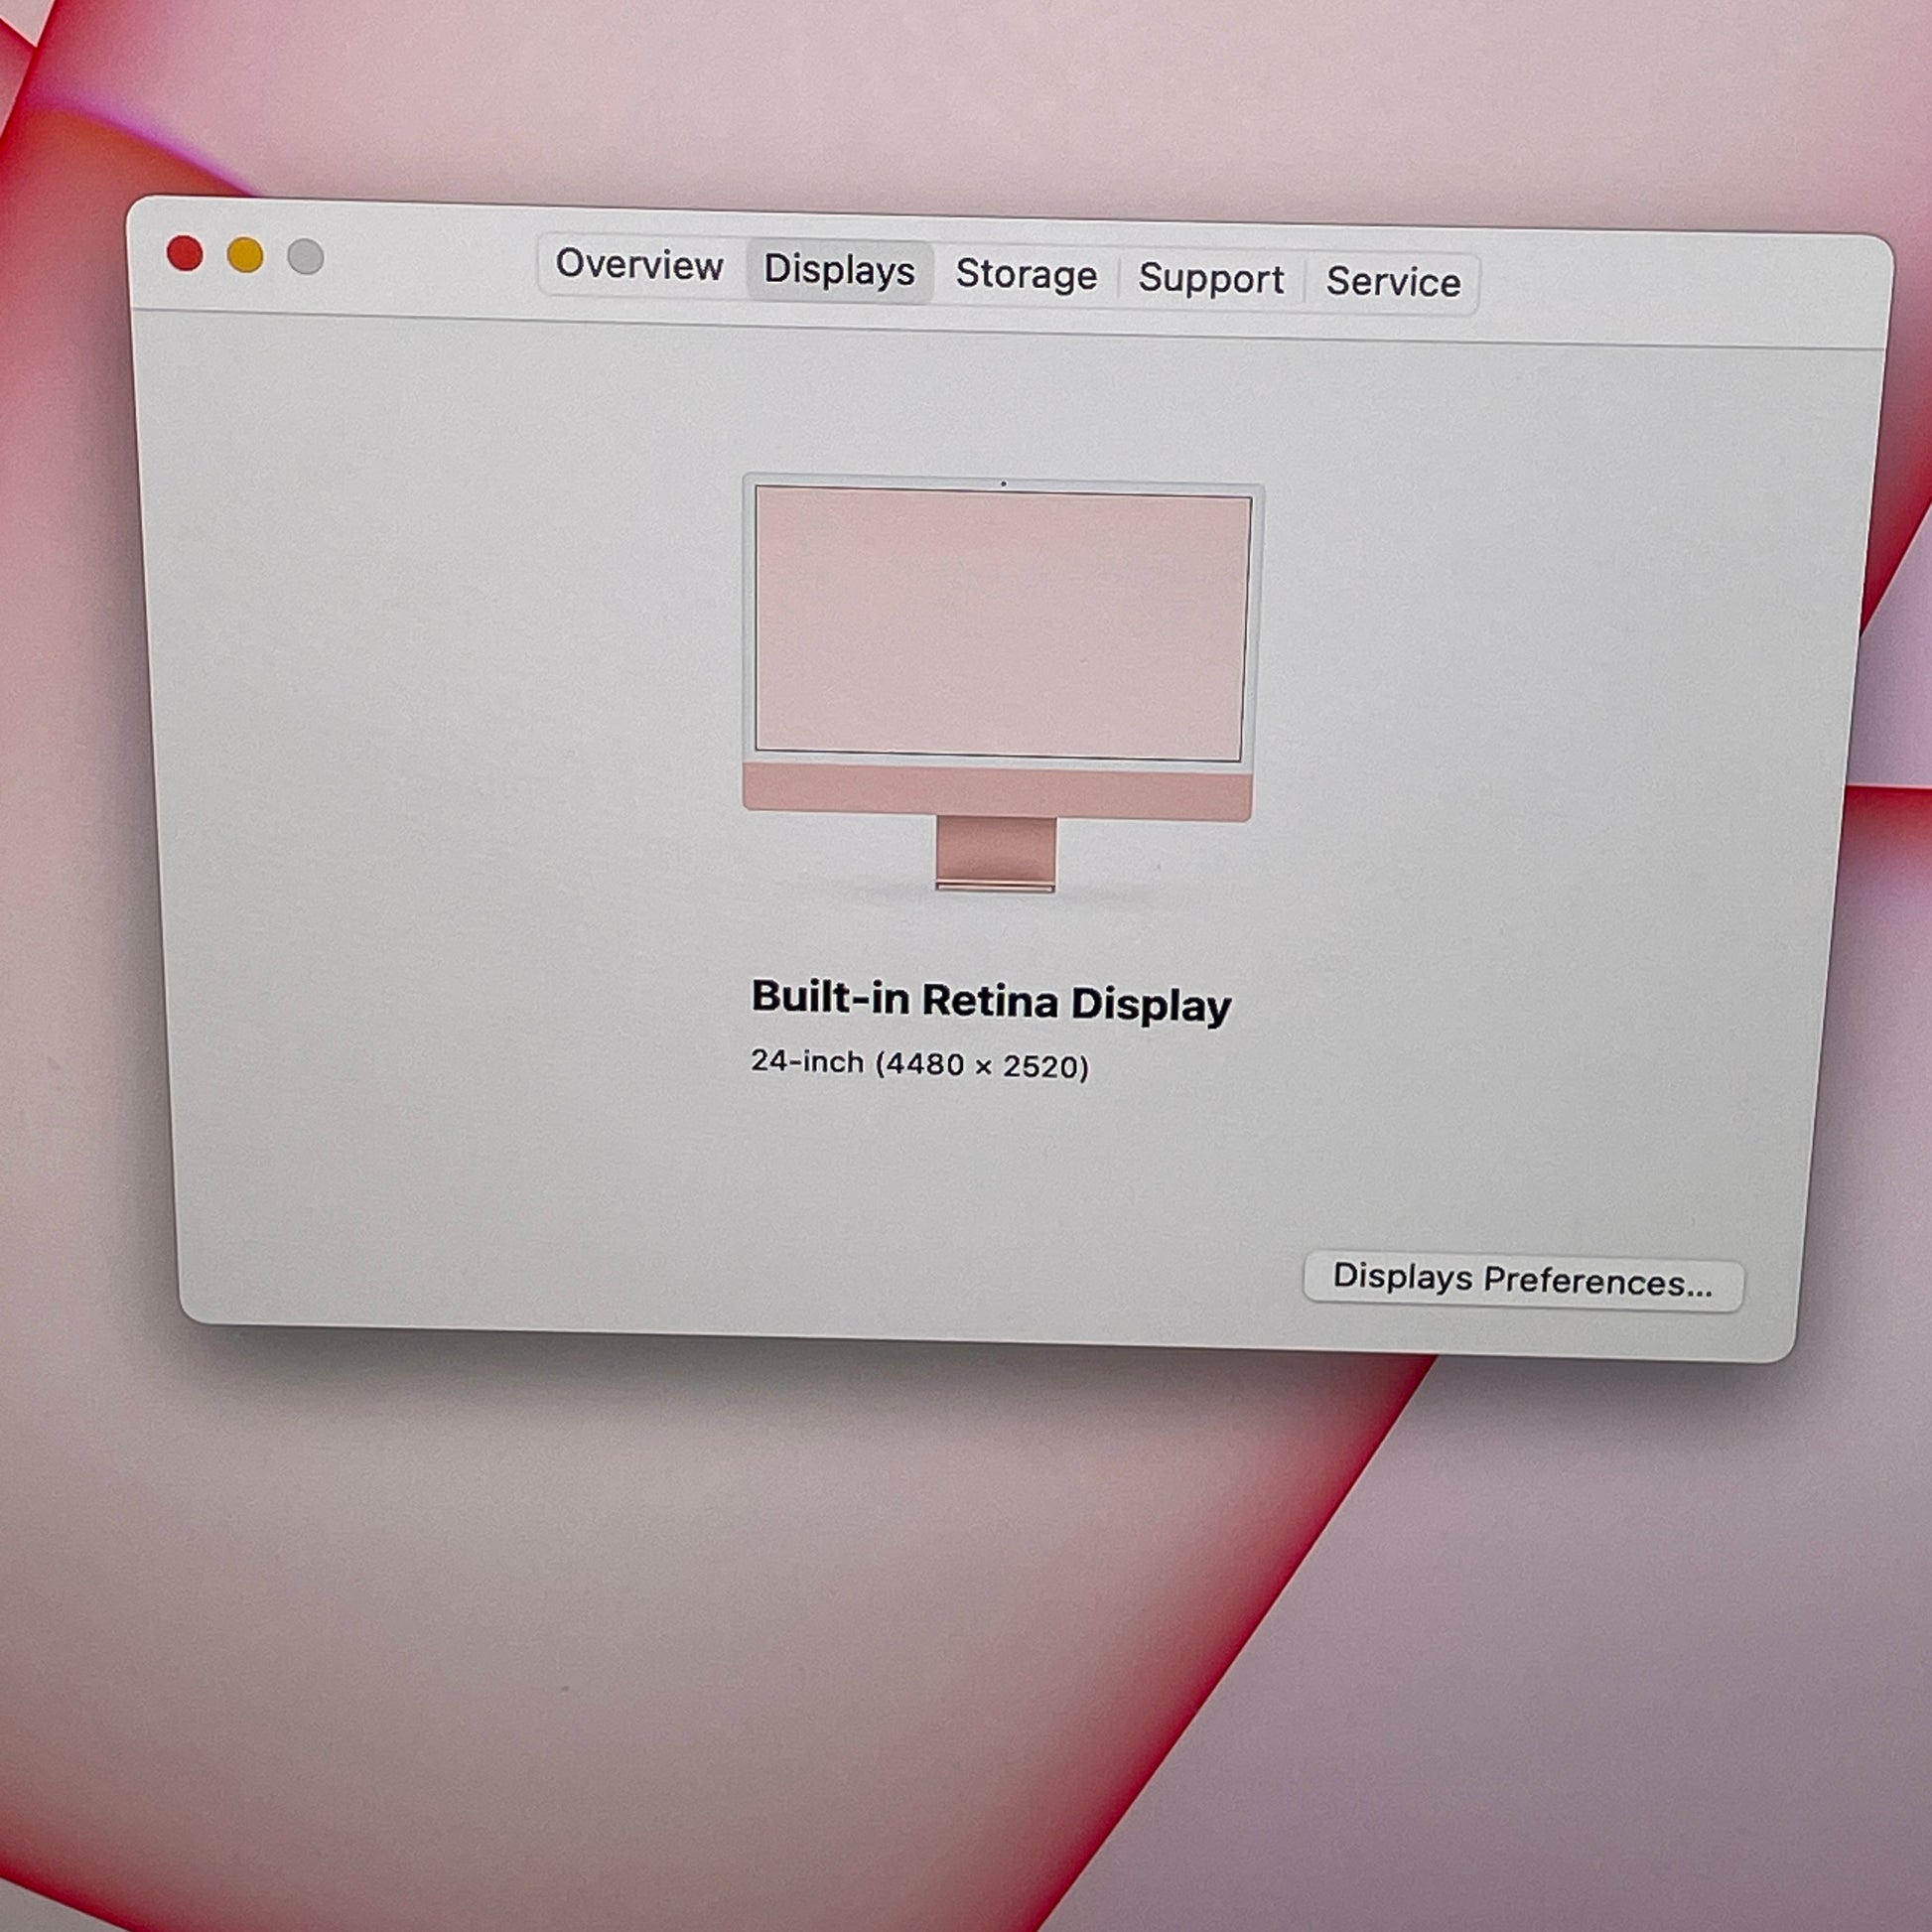This screenshot has width=1932, height=1932.
Task: Click the iMac pink chin bar
Action: [997, 792]
